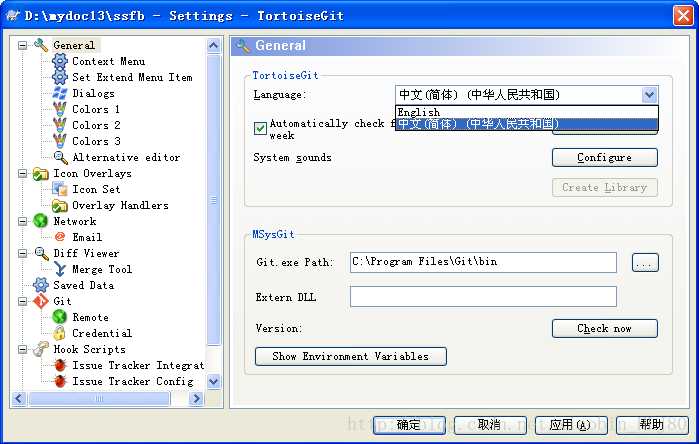
Task: Open Configure for system sounds
Action: [x=604, y=158]
